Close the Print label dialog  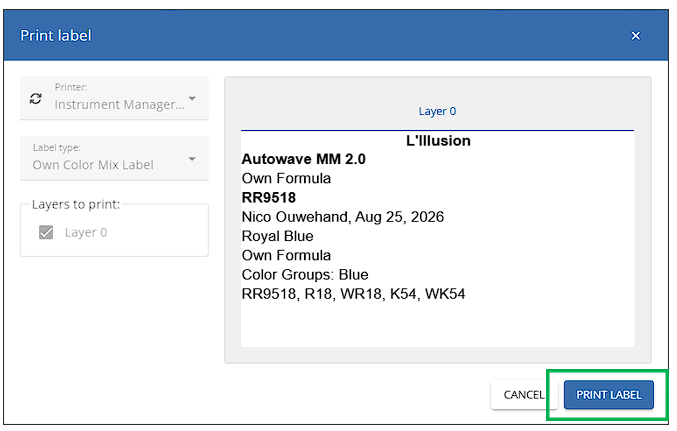(636, 36)
